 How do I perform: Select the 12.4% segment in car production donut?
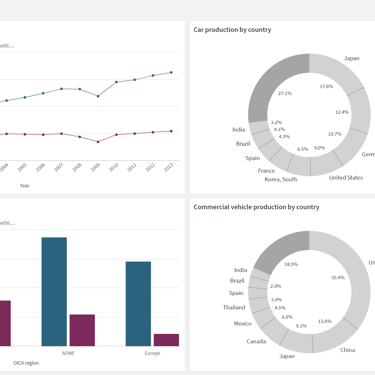360,110
